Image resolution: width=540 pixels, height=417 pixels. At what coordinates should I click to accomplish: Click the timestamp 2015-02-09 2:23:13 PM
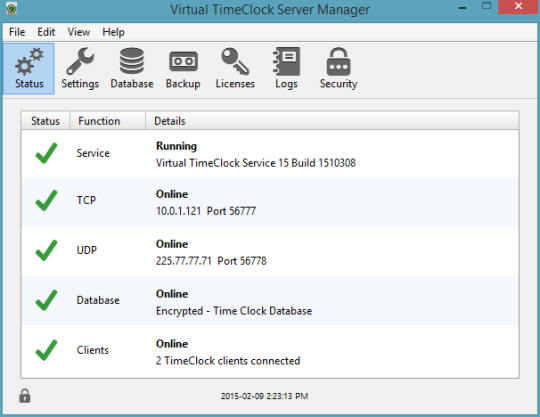tap(264, 396)
